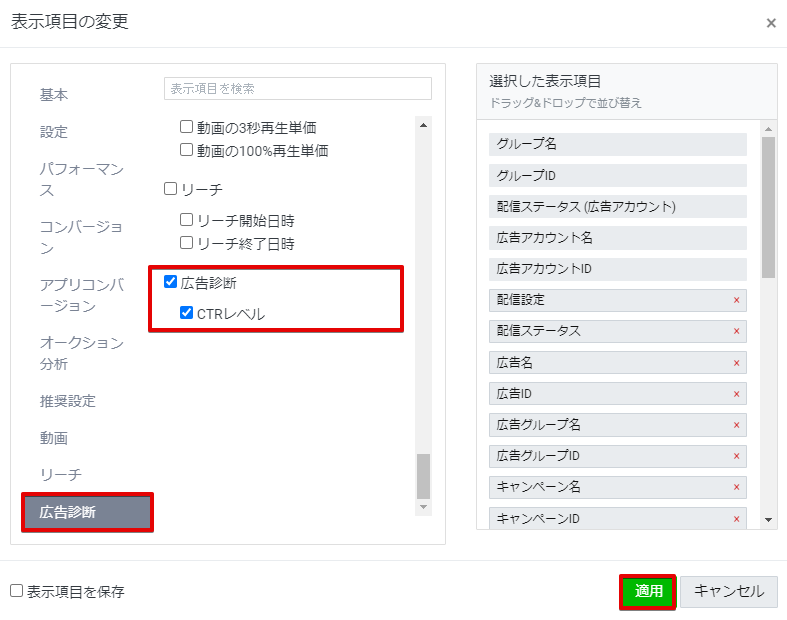Remove 配信設定 from selected items
The image size is (787, 620).
click(736, 300)
